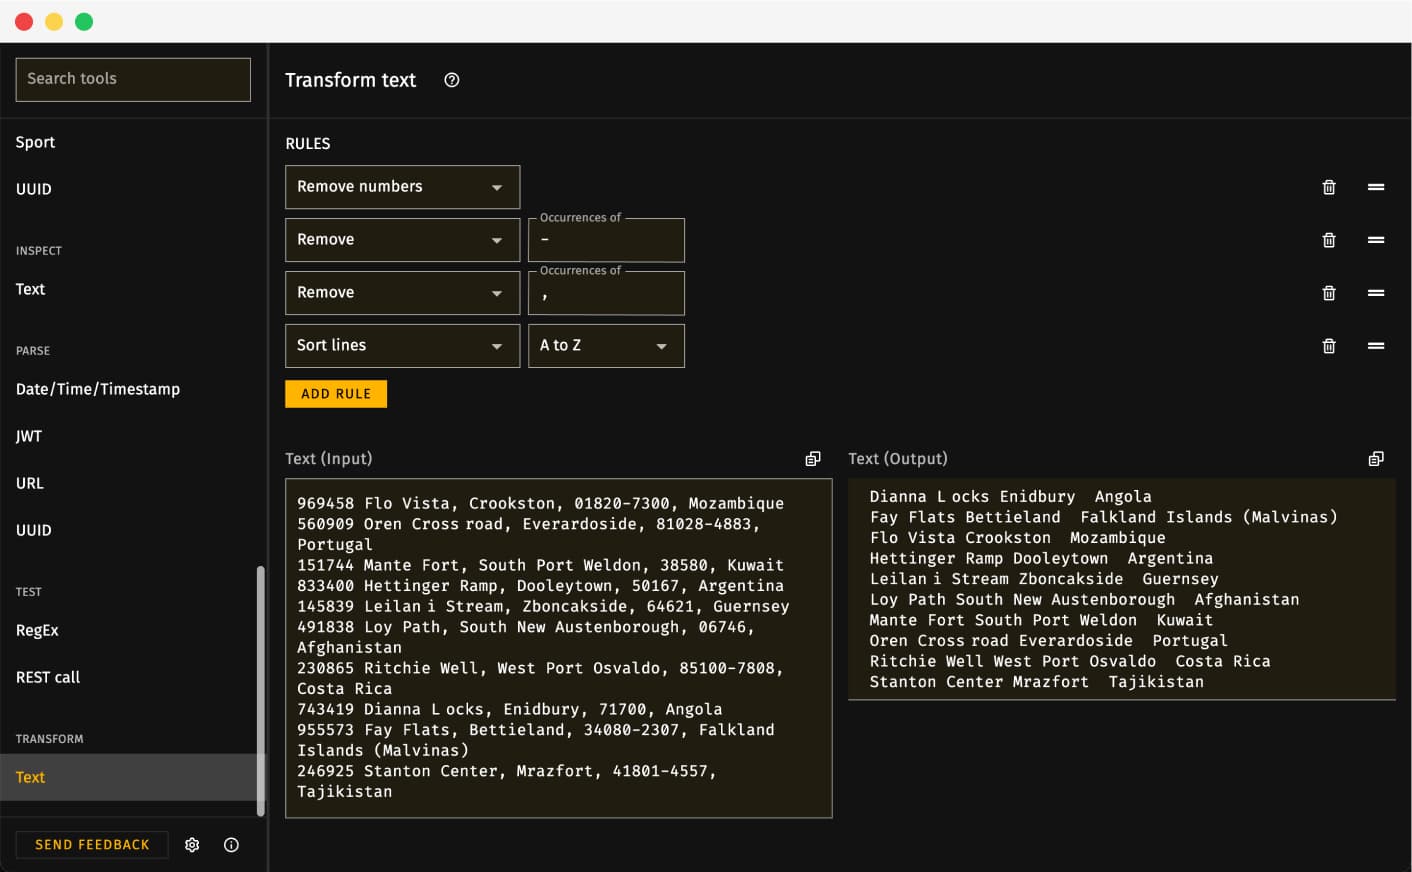Grab reorder handle of Remove numbers rule
1412x872 pixels.
[x=1376, y=187]
